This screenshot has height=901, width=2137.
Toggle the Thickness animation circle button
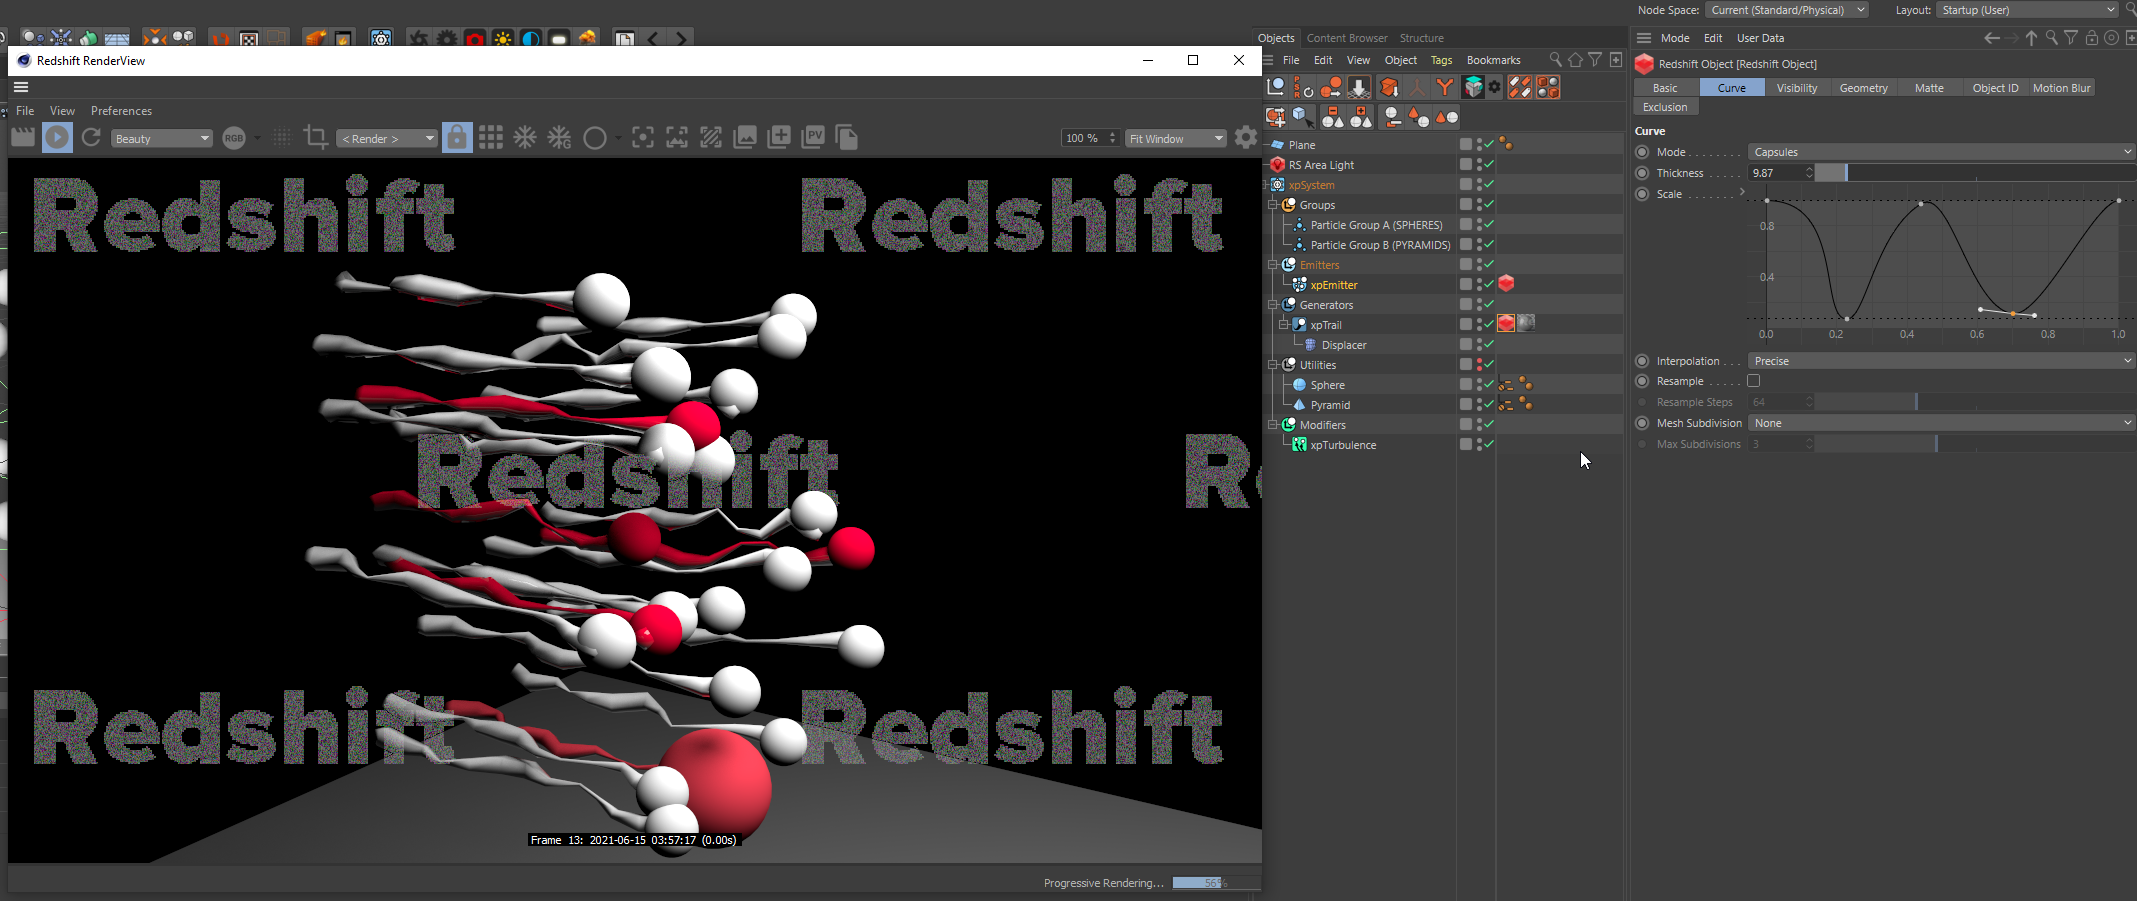1642,173
